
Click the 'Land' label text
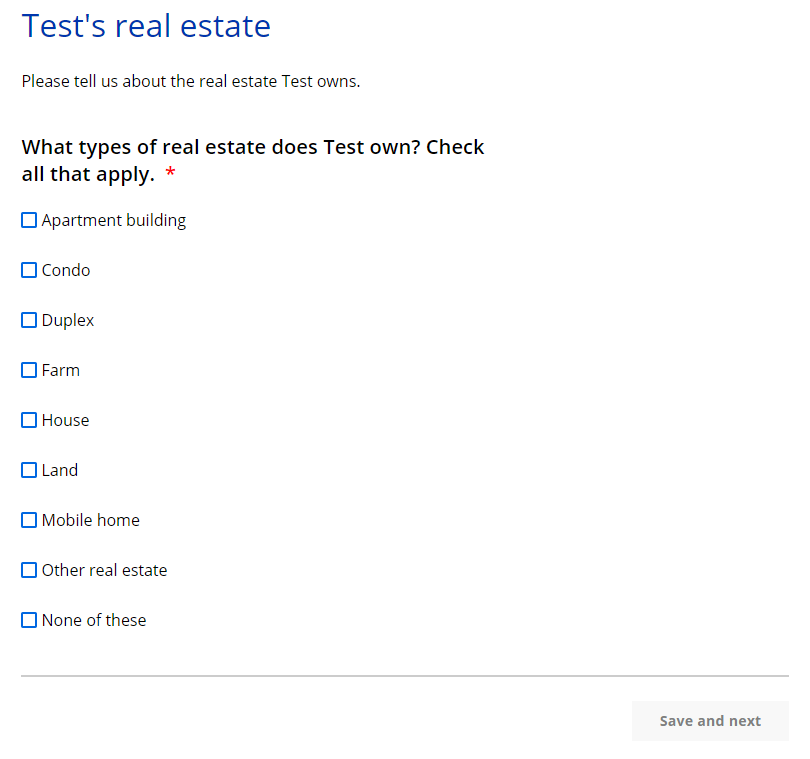(60, 470)
